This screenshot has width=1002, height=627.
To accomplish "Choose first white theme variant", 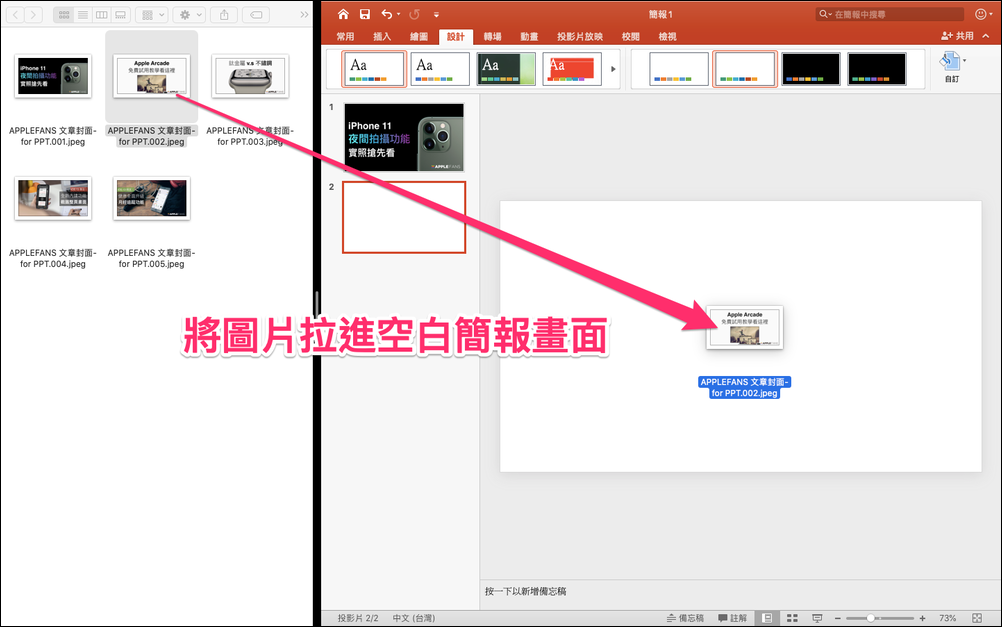I will coord(679,69).
